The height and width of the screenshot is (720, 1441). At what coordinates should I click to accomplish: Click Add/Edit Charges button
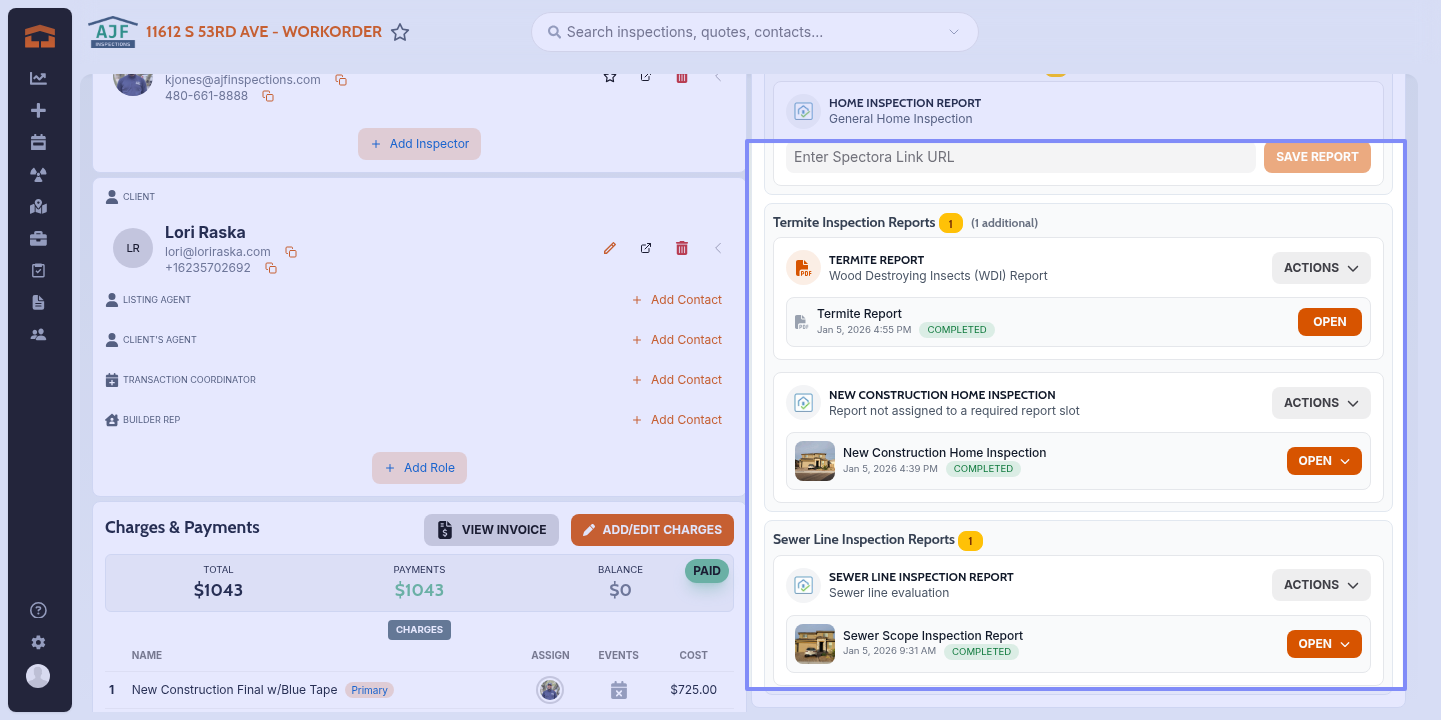point(652,530)
